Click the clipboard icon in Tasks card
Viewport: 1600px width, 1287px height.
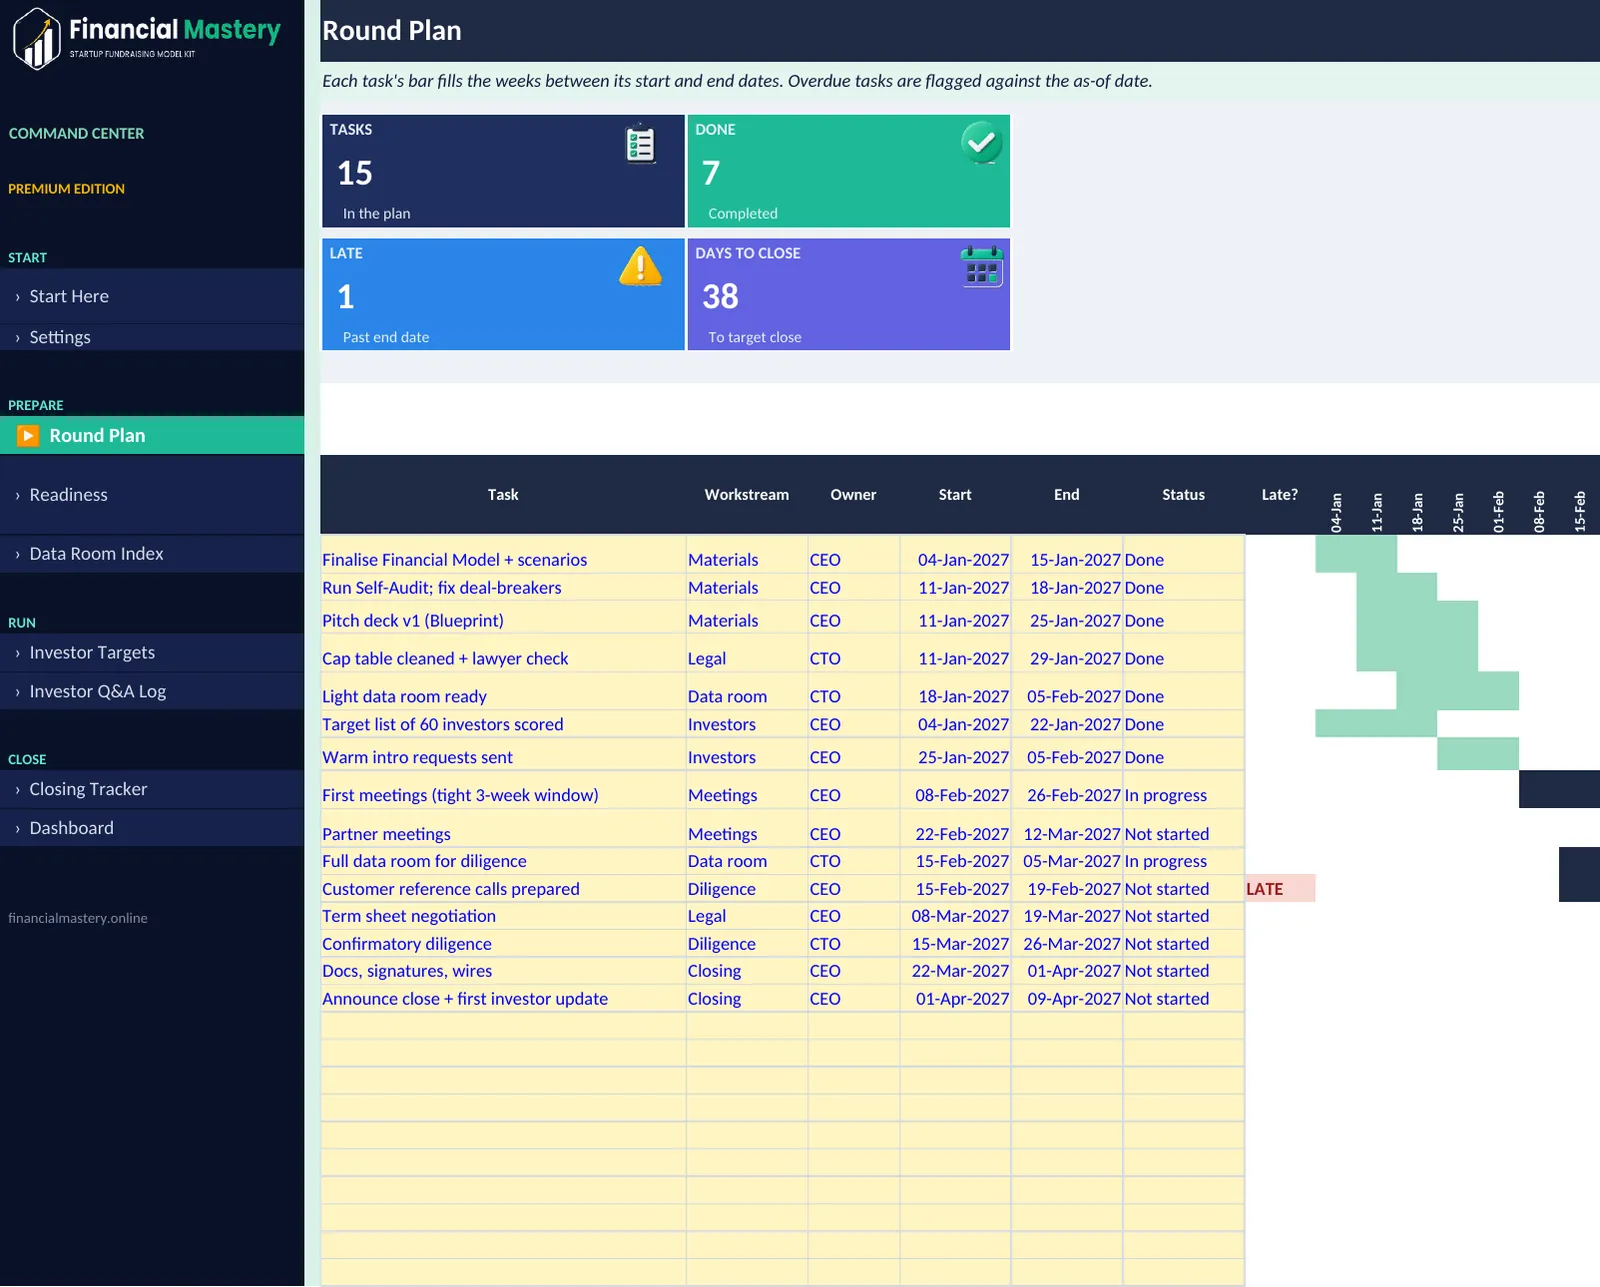[x=640, y=145]
